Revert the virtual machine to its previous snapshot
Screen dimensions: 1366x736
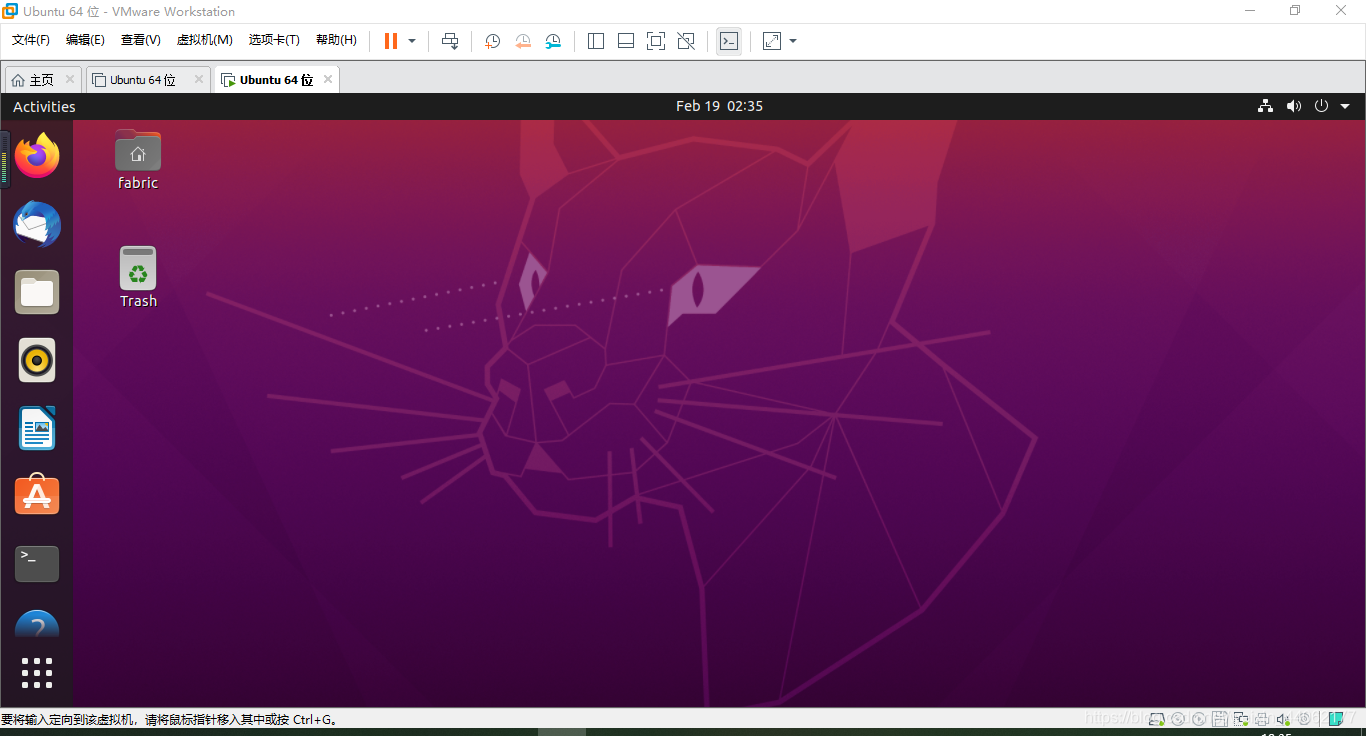pyautogui.click(x=523, y=41)
